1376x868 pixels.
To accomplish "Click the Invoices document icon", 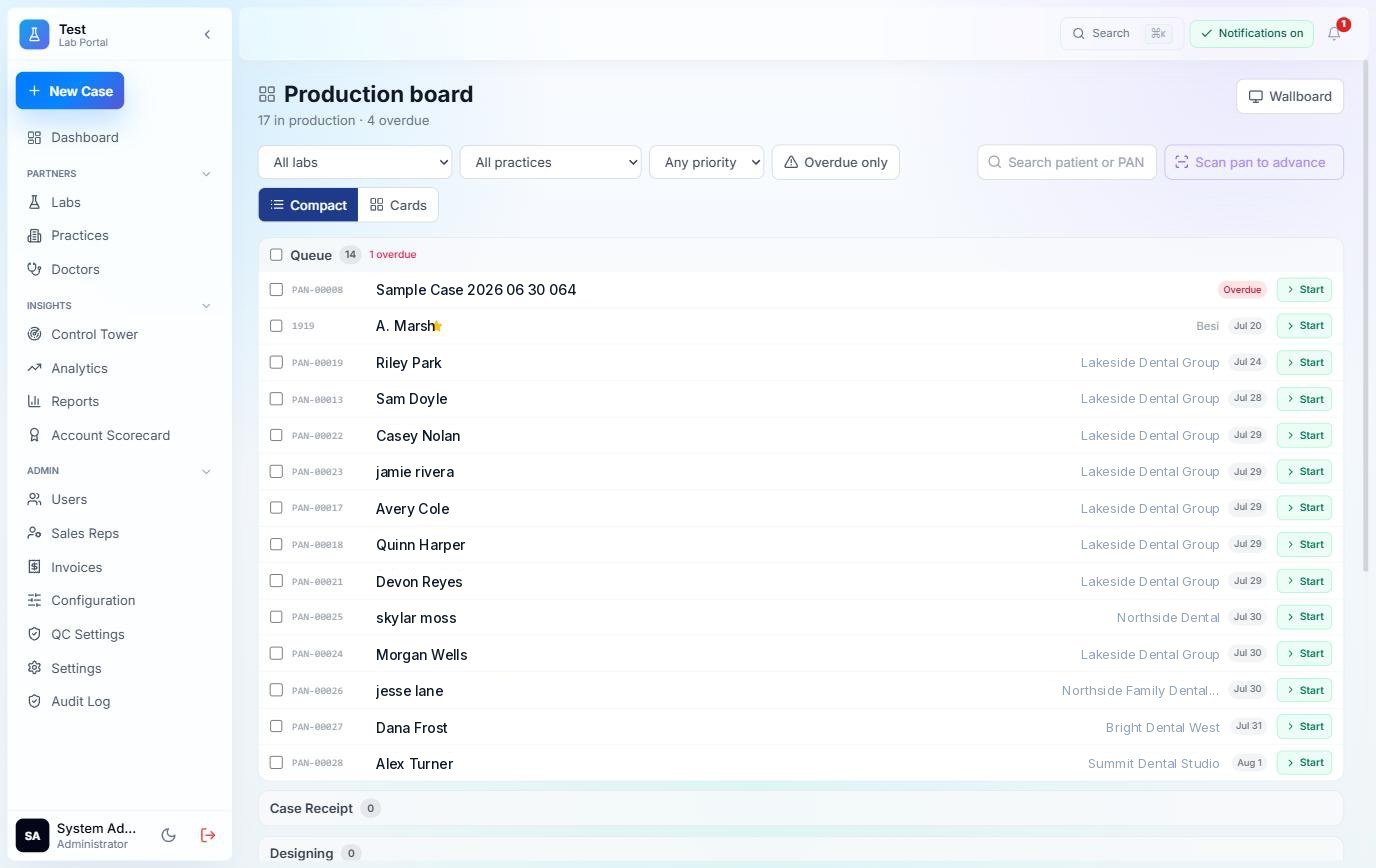I will pyautogui.click(x=34, y=567).
